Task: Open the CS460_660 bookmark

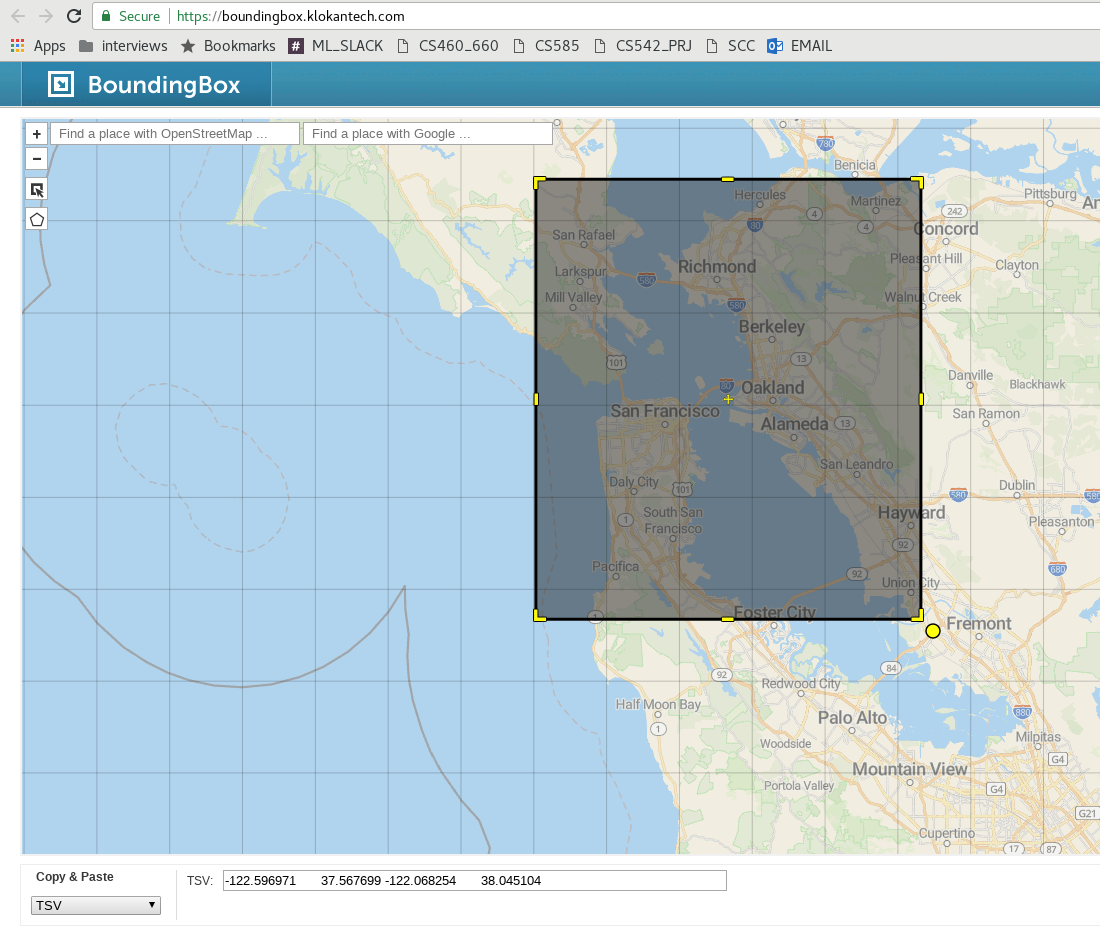Action: pyautogui.click(x=448, y=46)
